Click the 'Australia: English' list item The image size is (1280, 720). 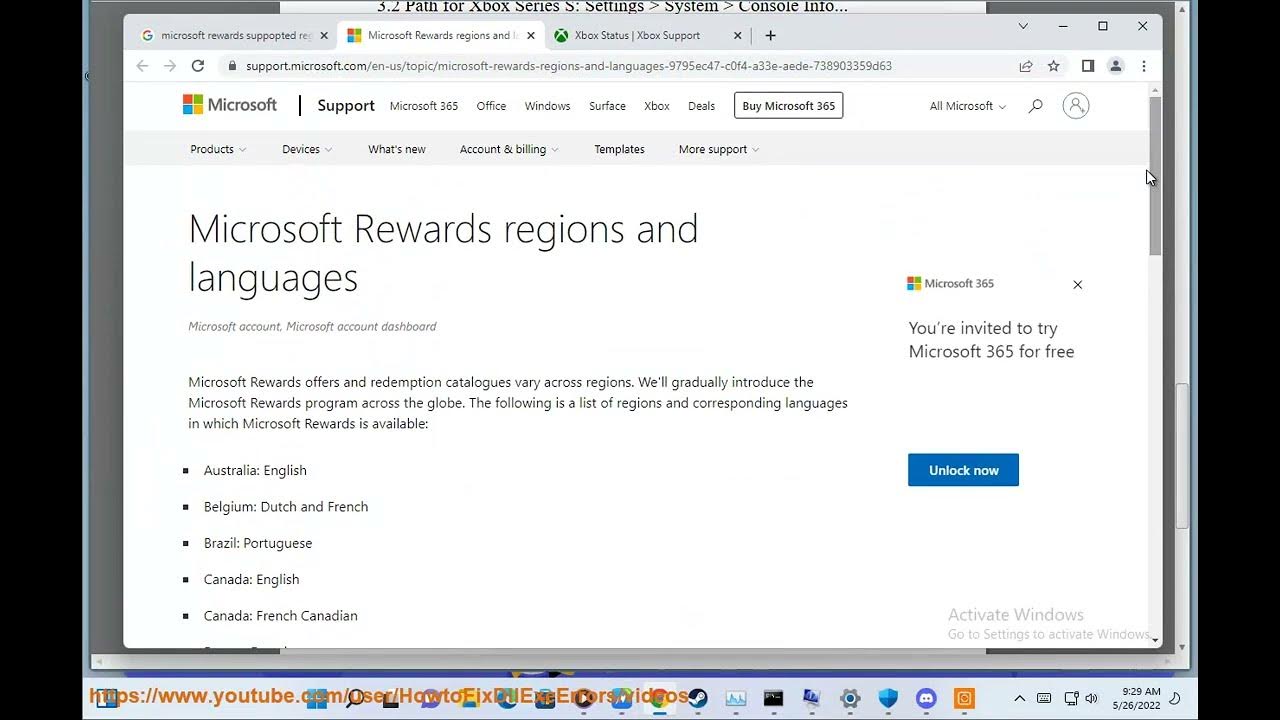tap(255, 470)
